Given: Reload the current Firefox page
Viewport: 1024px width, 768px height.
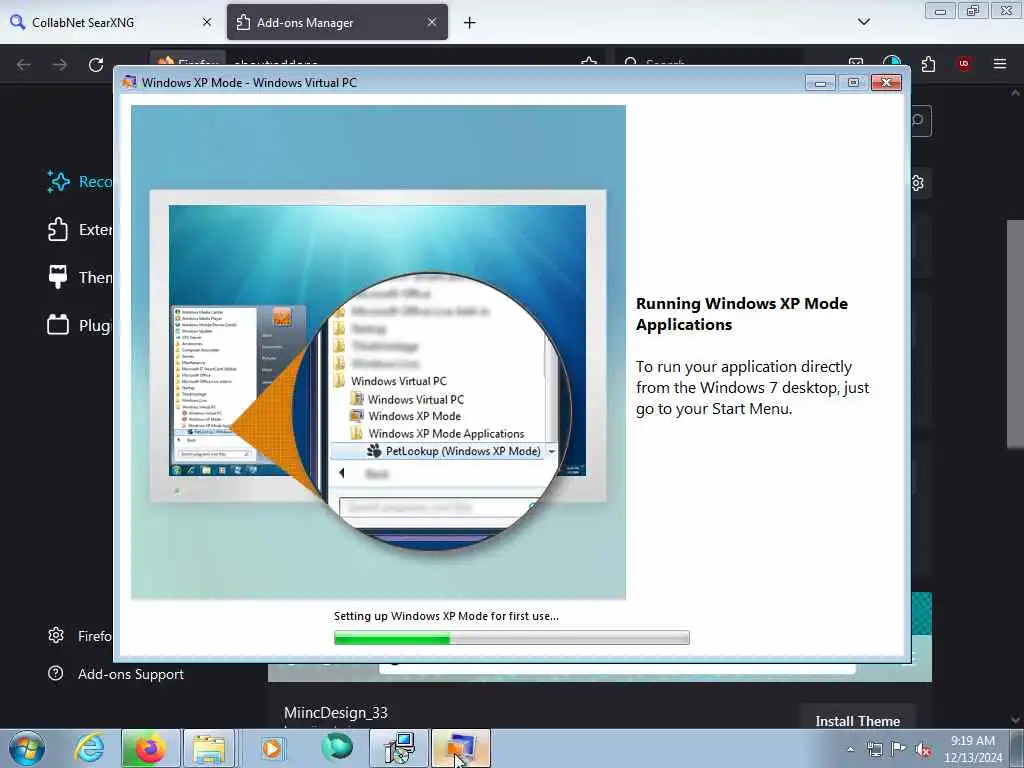Looking at the screenshot, I should coord(96,64).
